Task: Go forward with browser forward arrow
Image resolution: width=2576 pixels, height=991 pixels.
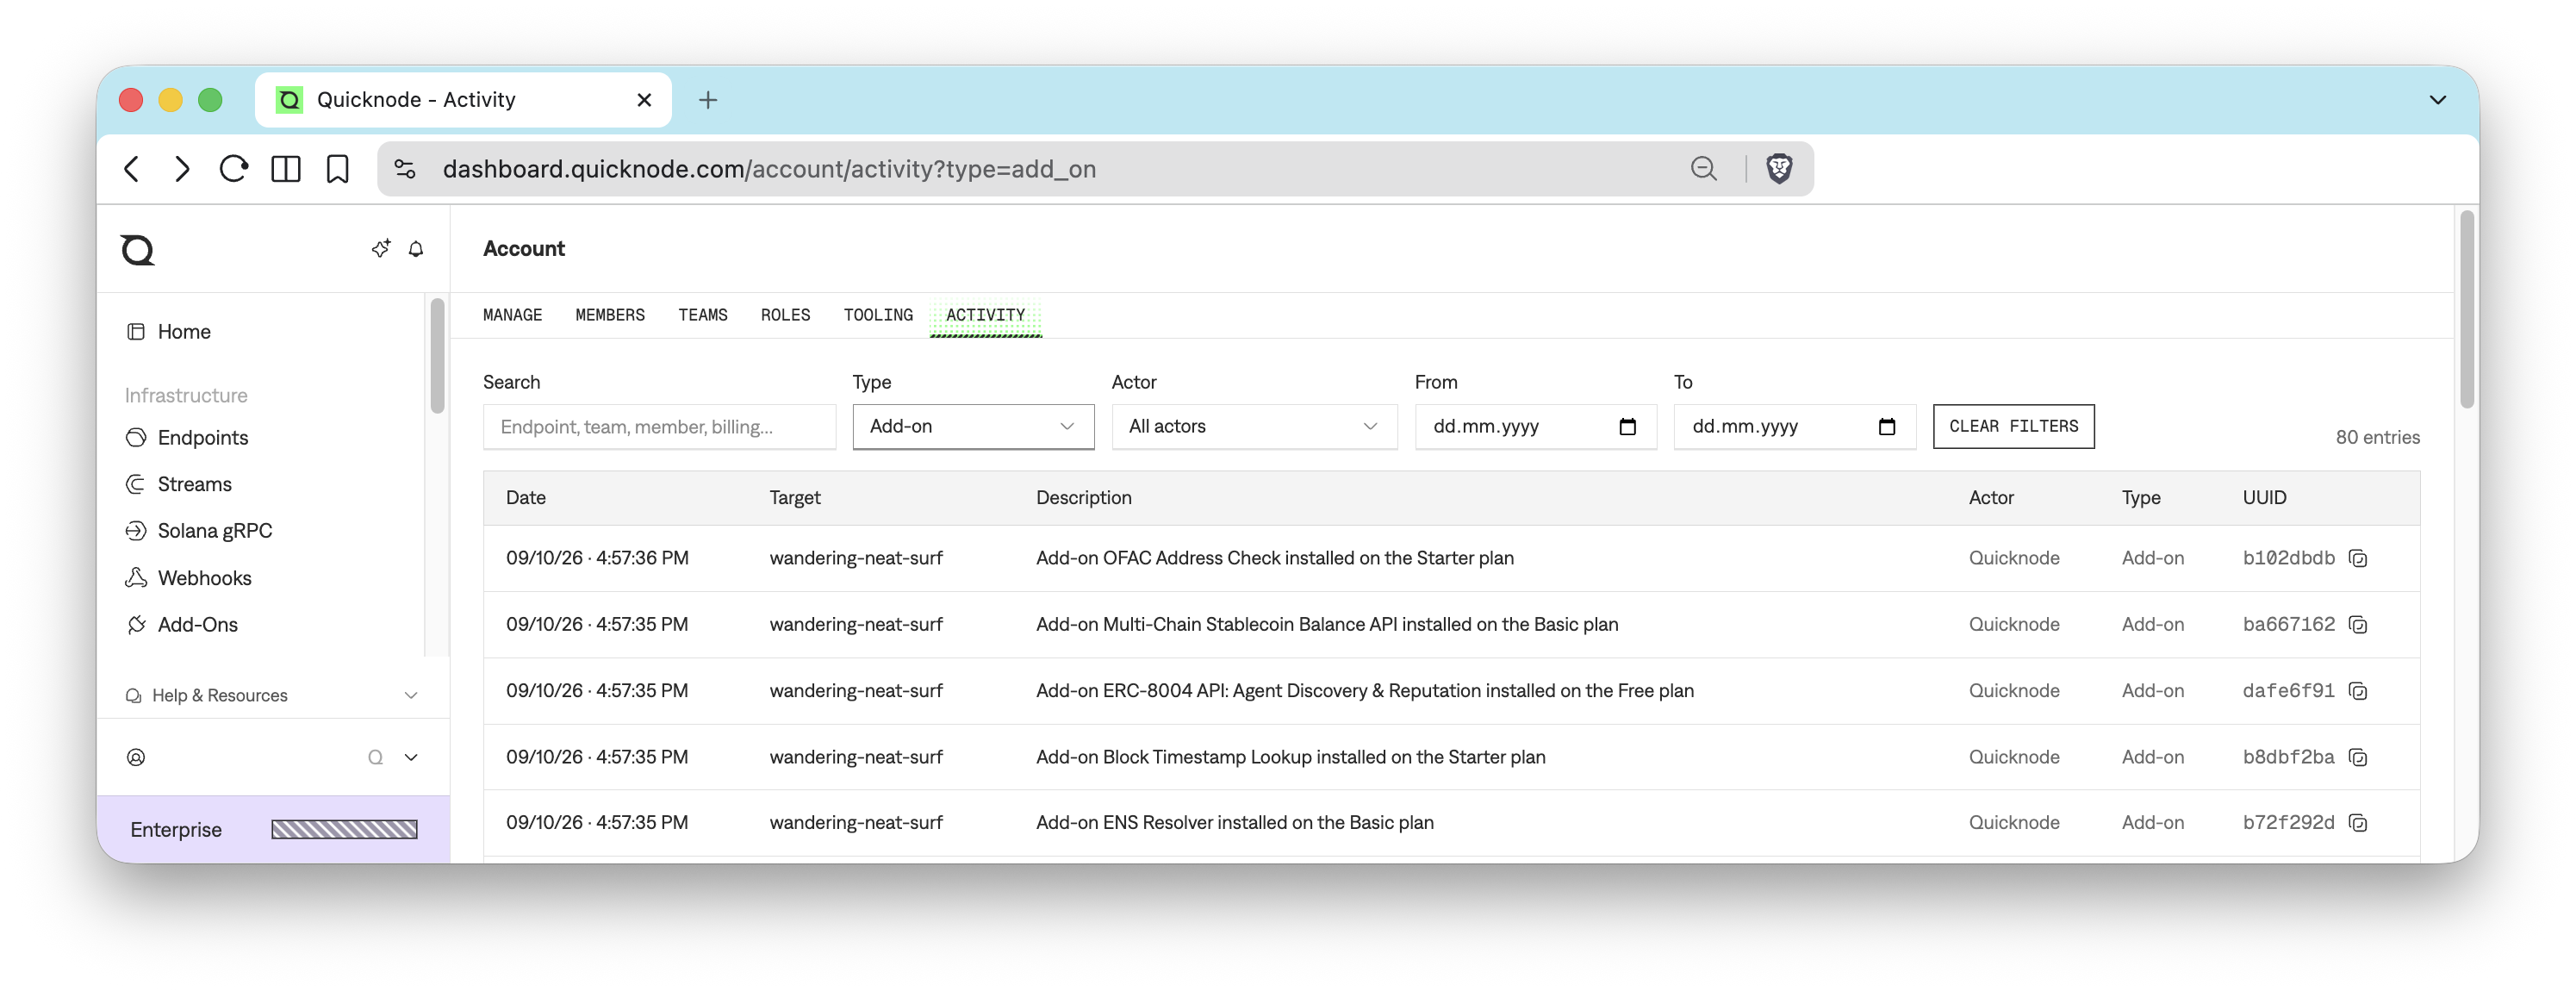Action: [x=182, y=169]
